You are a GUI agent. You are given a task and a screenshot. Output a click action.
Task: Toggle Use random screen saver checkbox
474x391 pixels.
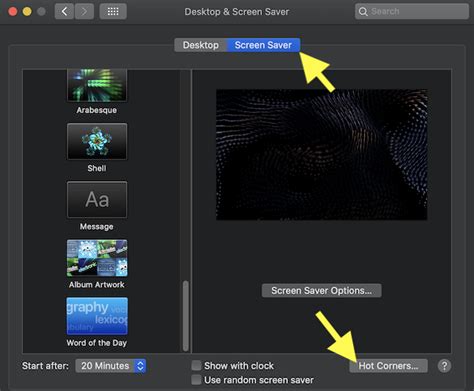196,380
